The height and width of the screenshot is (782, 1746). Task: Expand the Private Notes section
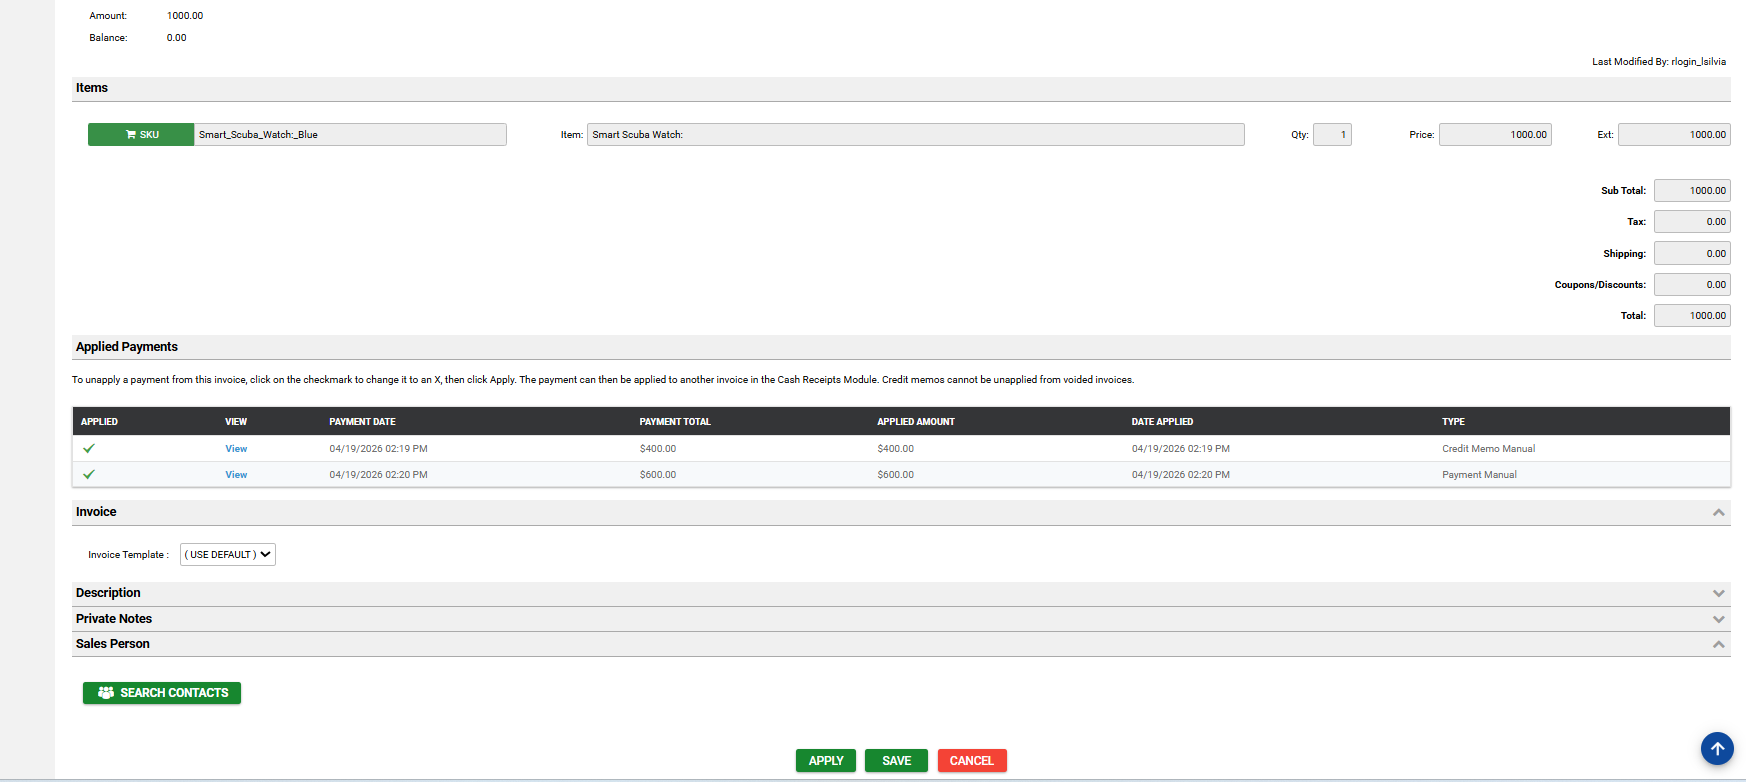(1718, 619)
